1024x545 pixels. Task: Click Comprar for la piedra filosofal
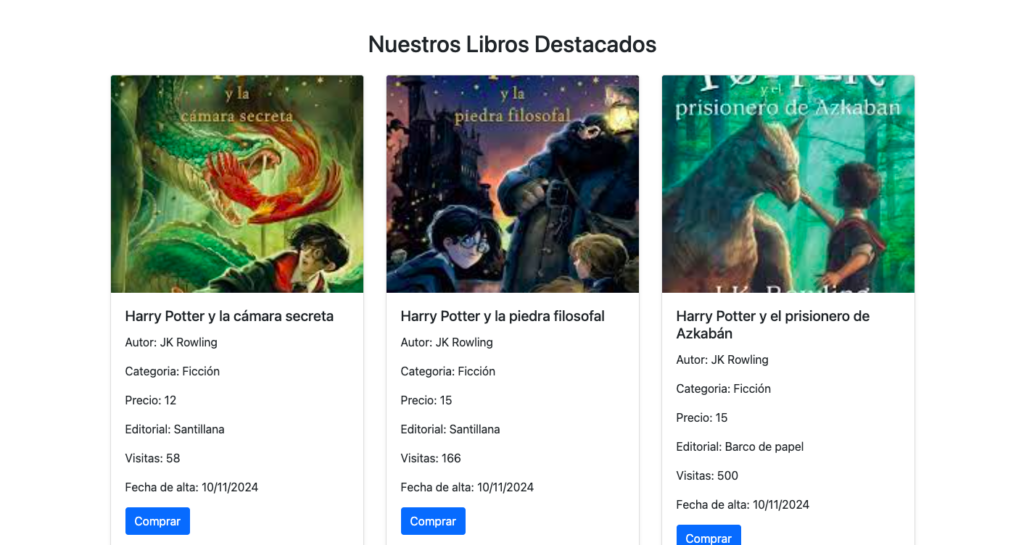point(433,521)
